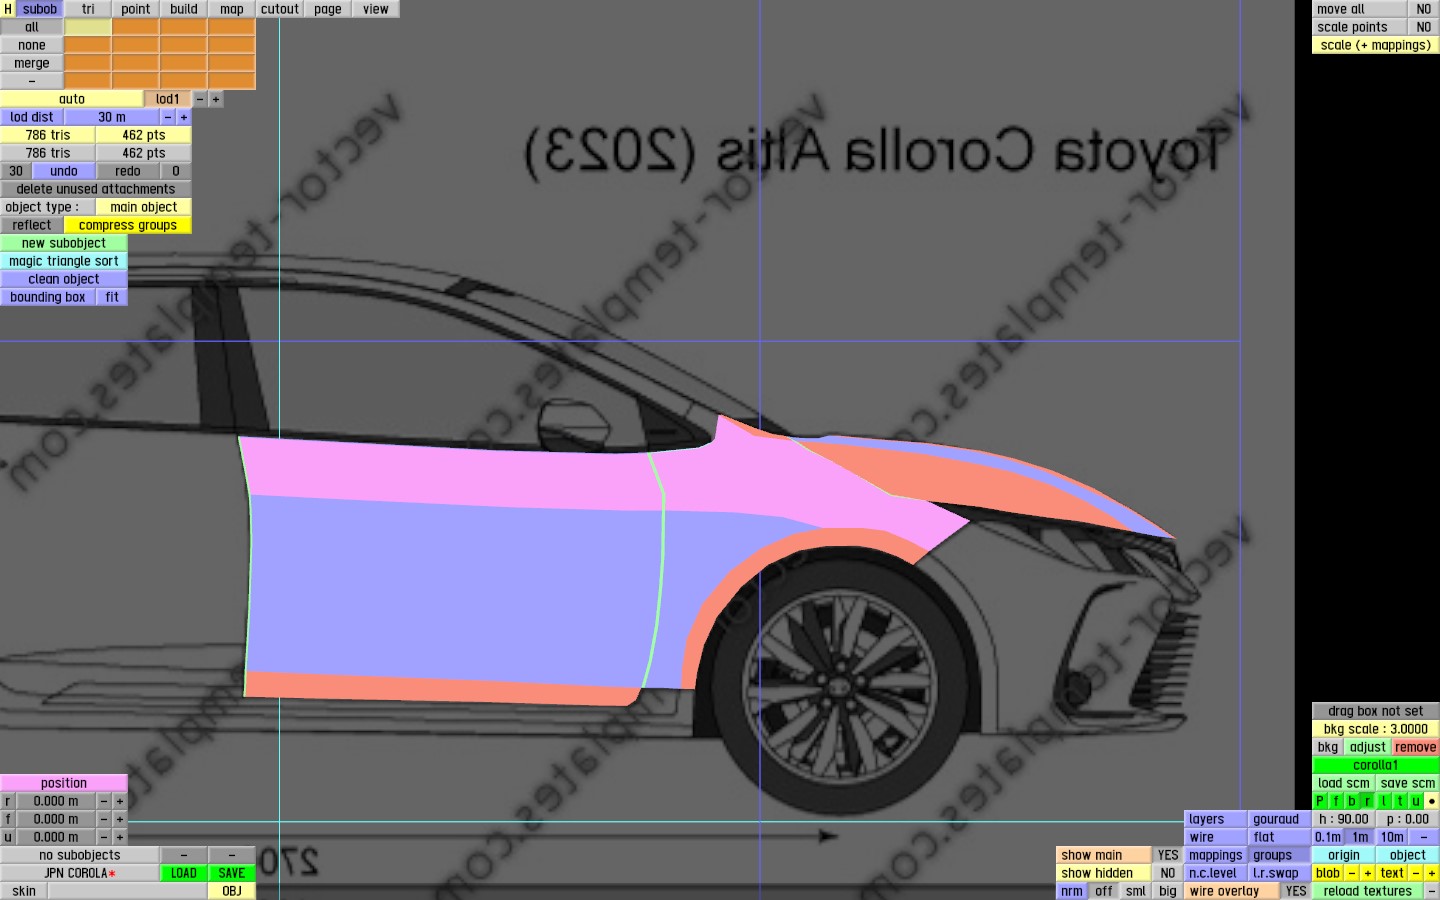The image size is (1440, 900).
Task: Create a new subobject
Action: [x=64, y=243]
